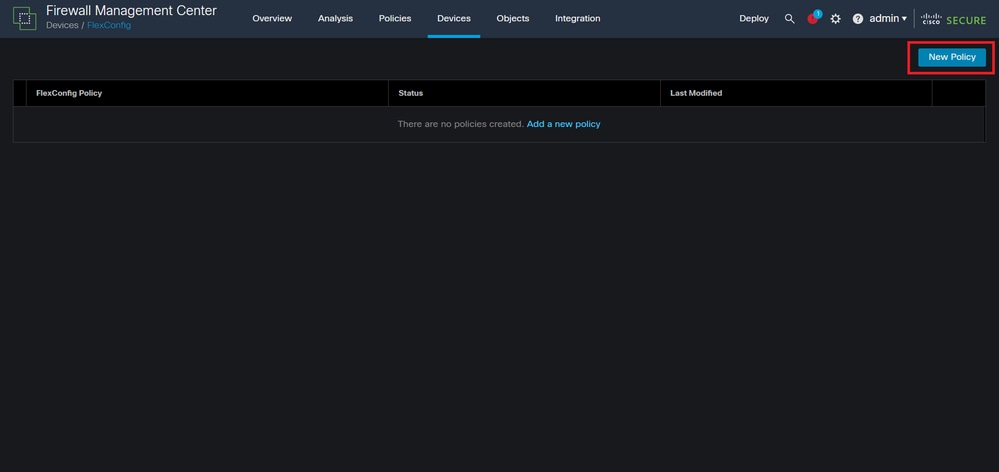
Task: Click the FlexConfig breadcrumb link
Action: (x=109, y=25)
